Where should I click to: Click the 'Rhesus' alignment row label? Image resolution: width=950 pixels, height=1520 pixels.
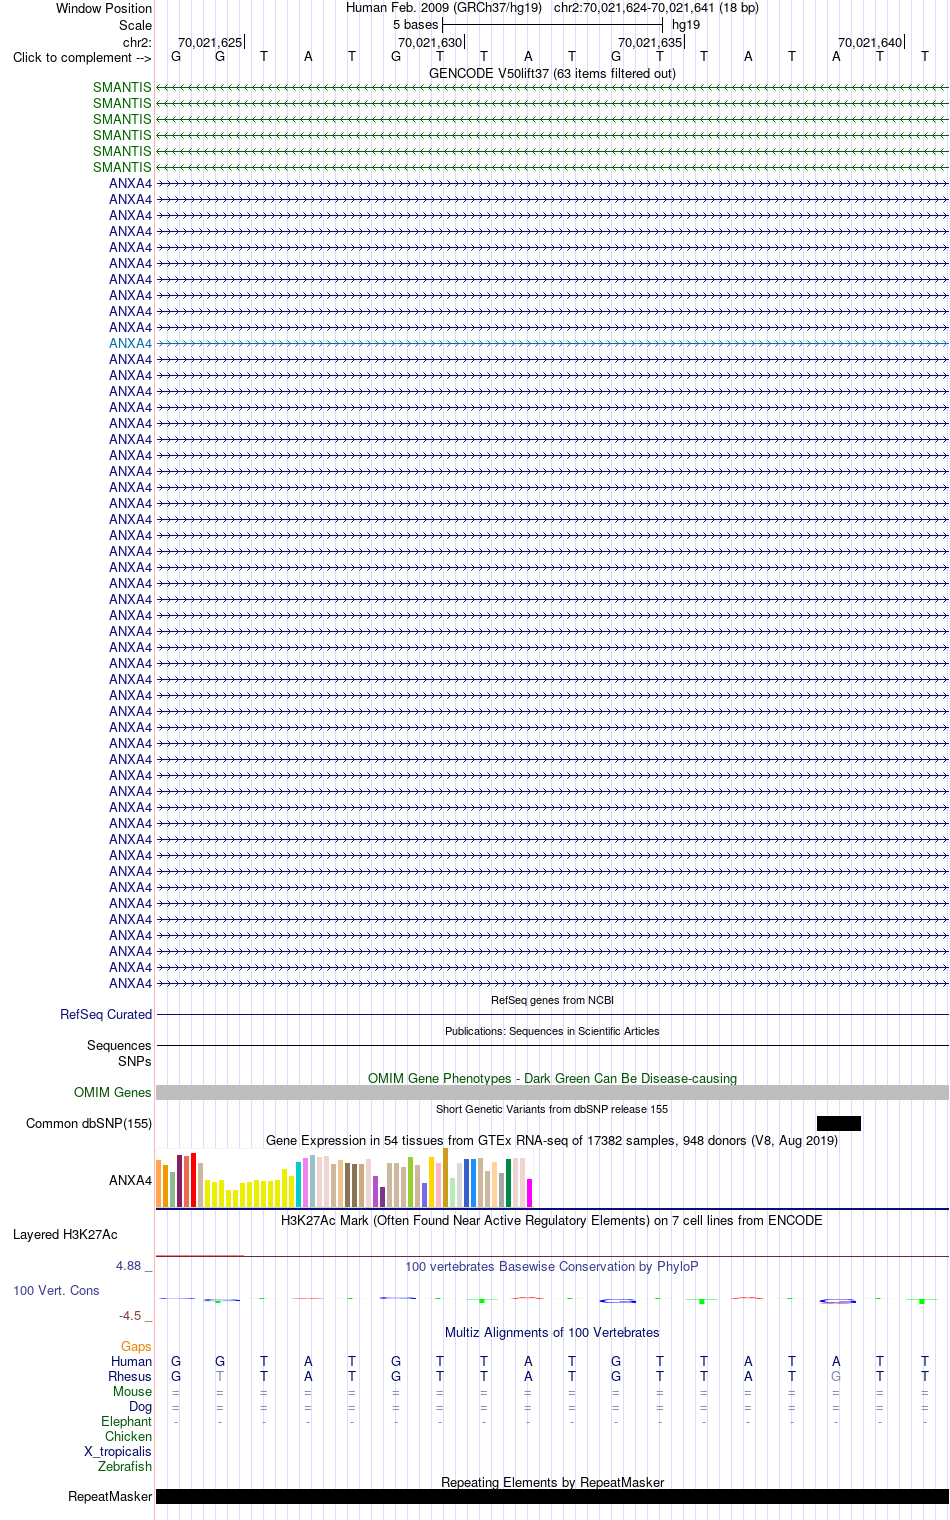coord(130,1376)
